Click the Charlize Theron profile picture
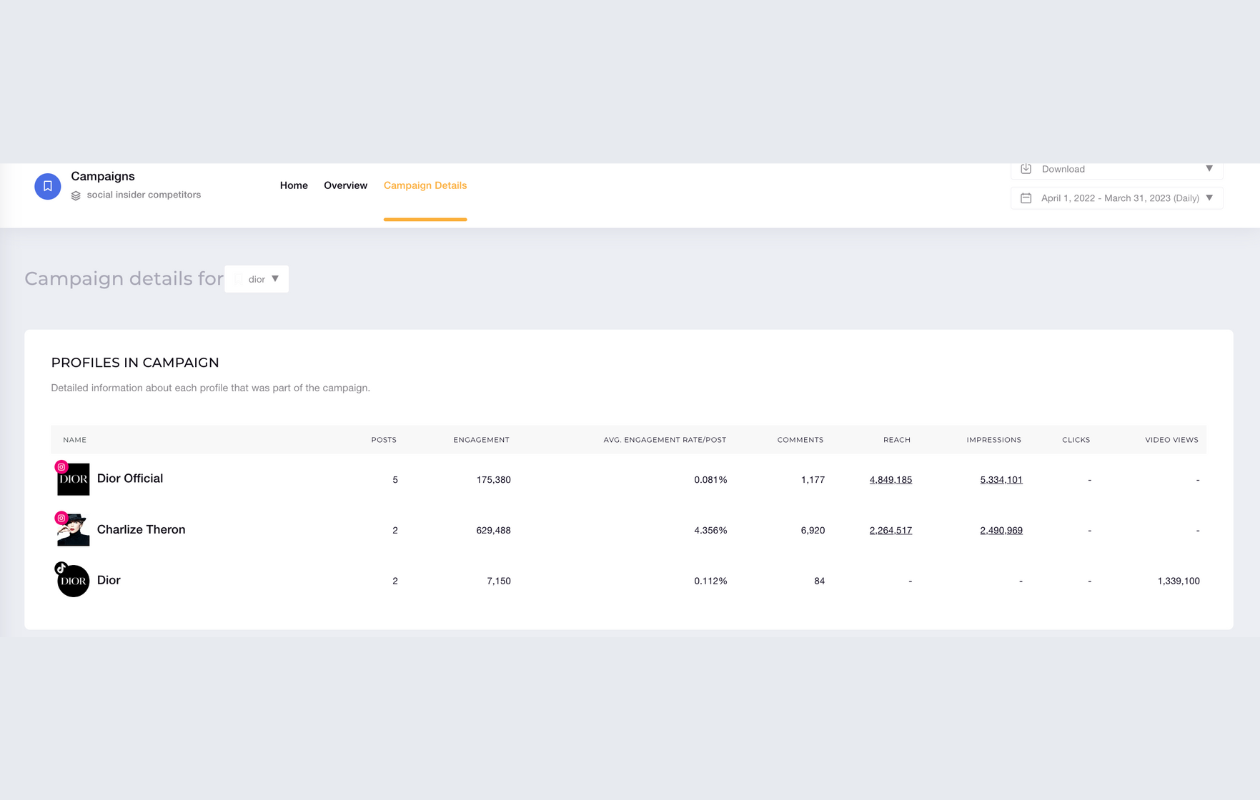Screen dimensions: 1260x800 (x=73, y=530)
